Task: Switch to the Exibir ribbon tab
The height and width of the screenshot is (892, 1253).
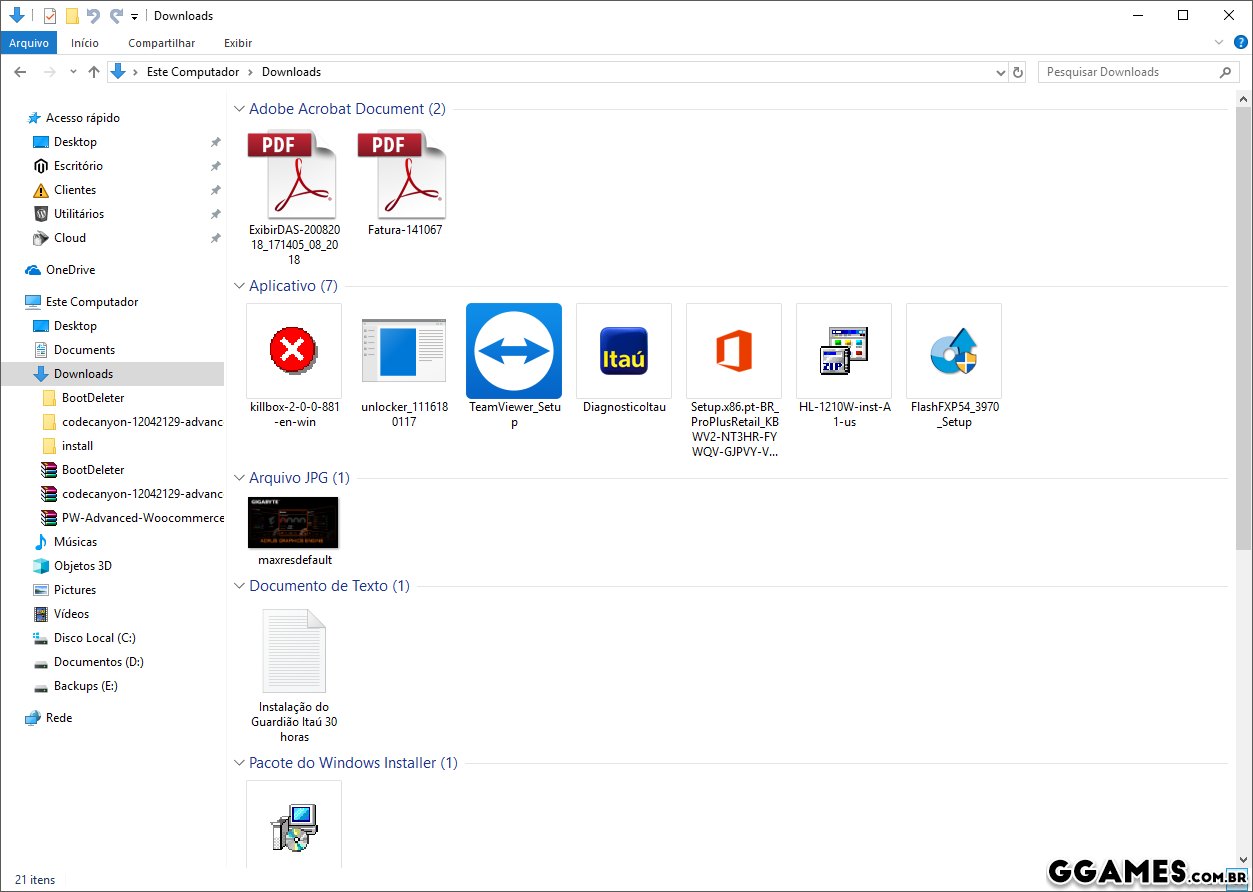Action: point(238,43)
